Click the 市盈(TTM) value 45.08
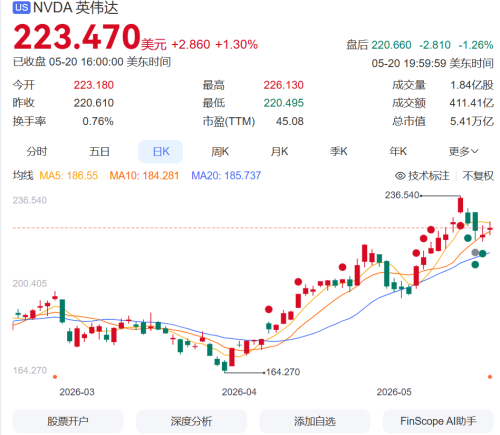This screenshot has height=435, width=500. (x=290, y=121)
